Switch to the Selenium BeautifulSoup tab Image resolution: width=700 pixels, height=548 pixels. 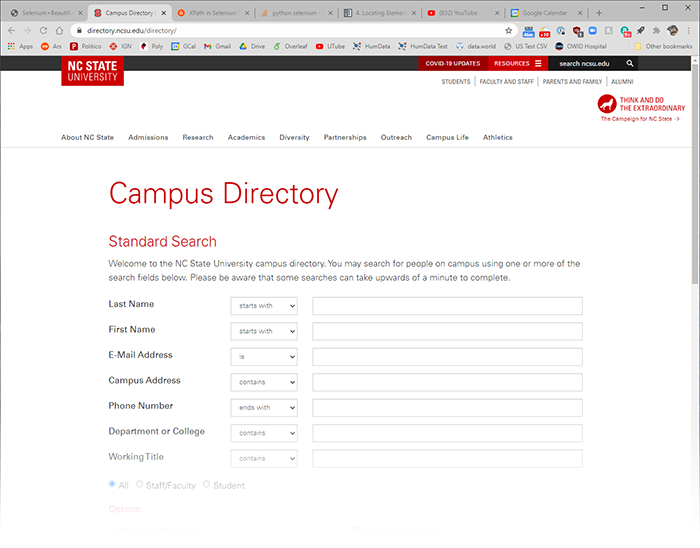pyautogui.click(x=46, y=13)
